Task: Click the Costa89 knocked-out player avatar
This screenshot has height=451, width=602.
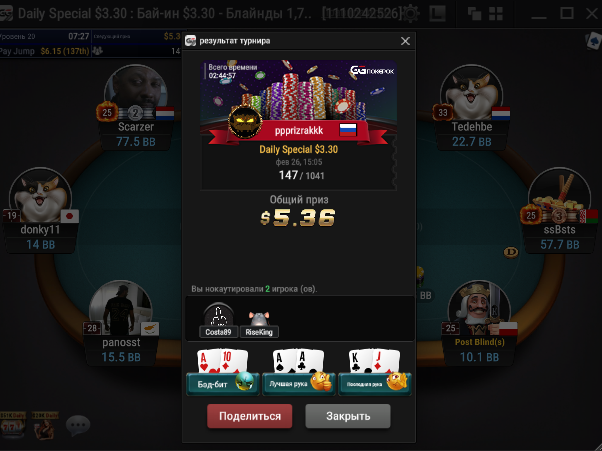Action: tap(218, 315)
